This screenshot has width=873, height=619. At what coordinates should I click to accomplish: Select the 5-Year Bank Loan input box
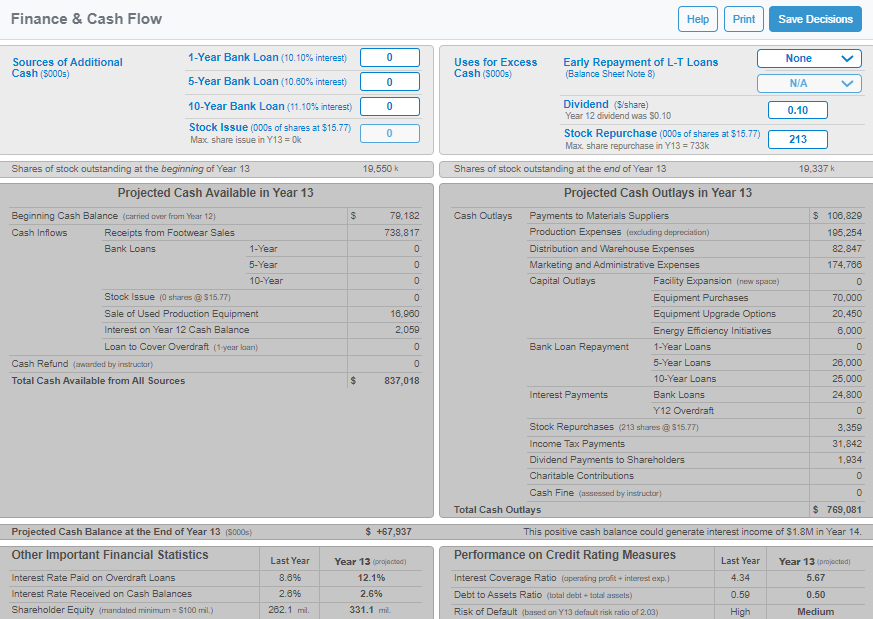click(x=389, y=82)
